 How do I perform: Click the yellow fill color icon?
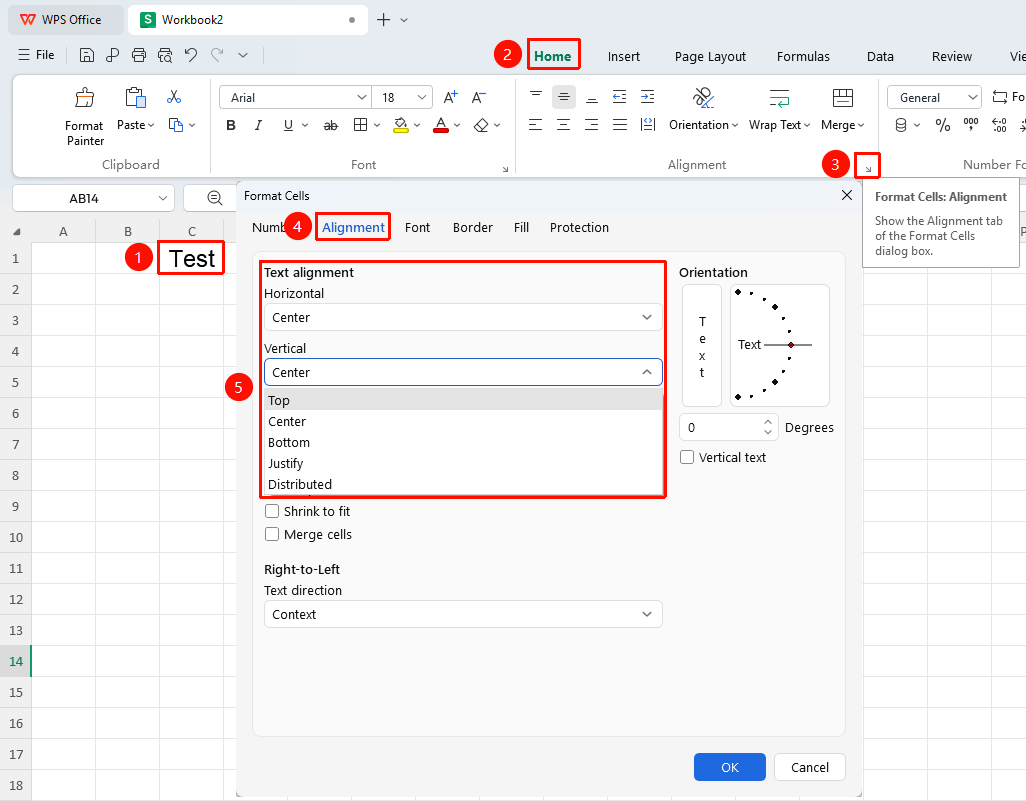click(400, 125)
